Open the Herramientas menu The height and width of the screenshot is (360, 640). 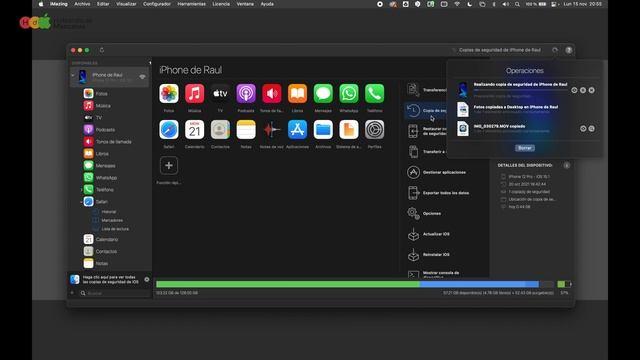pyautogui.click(x=191, y=4)
